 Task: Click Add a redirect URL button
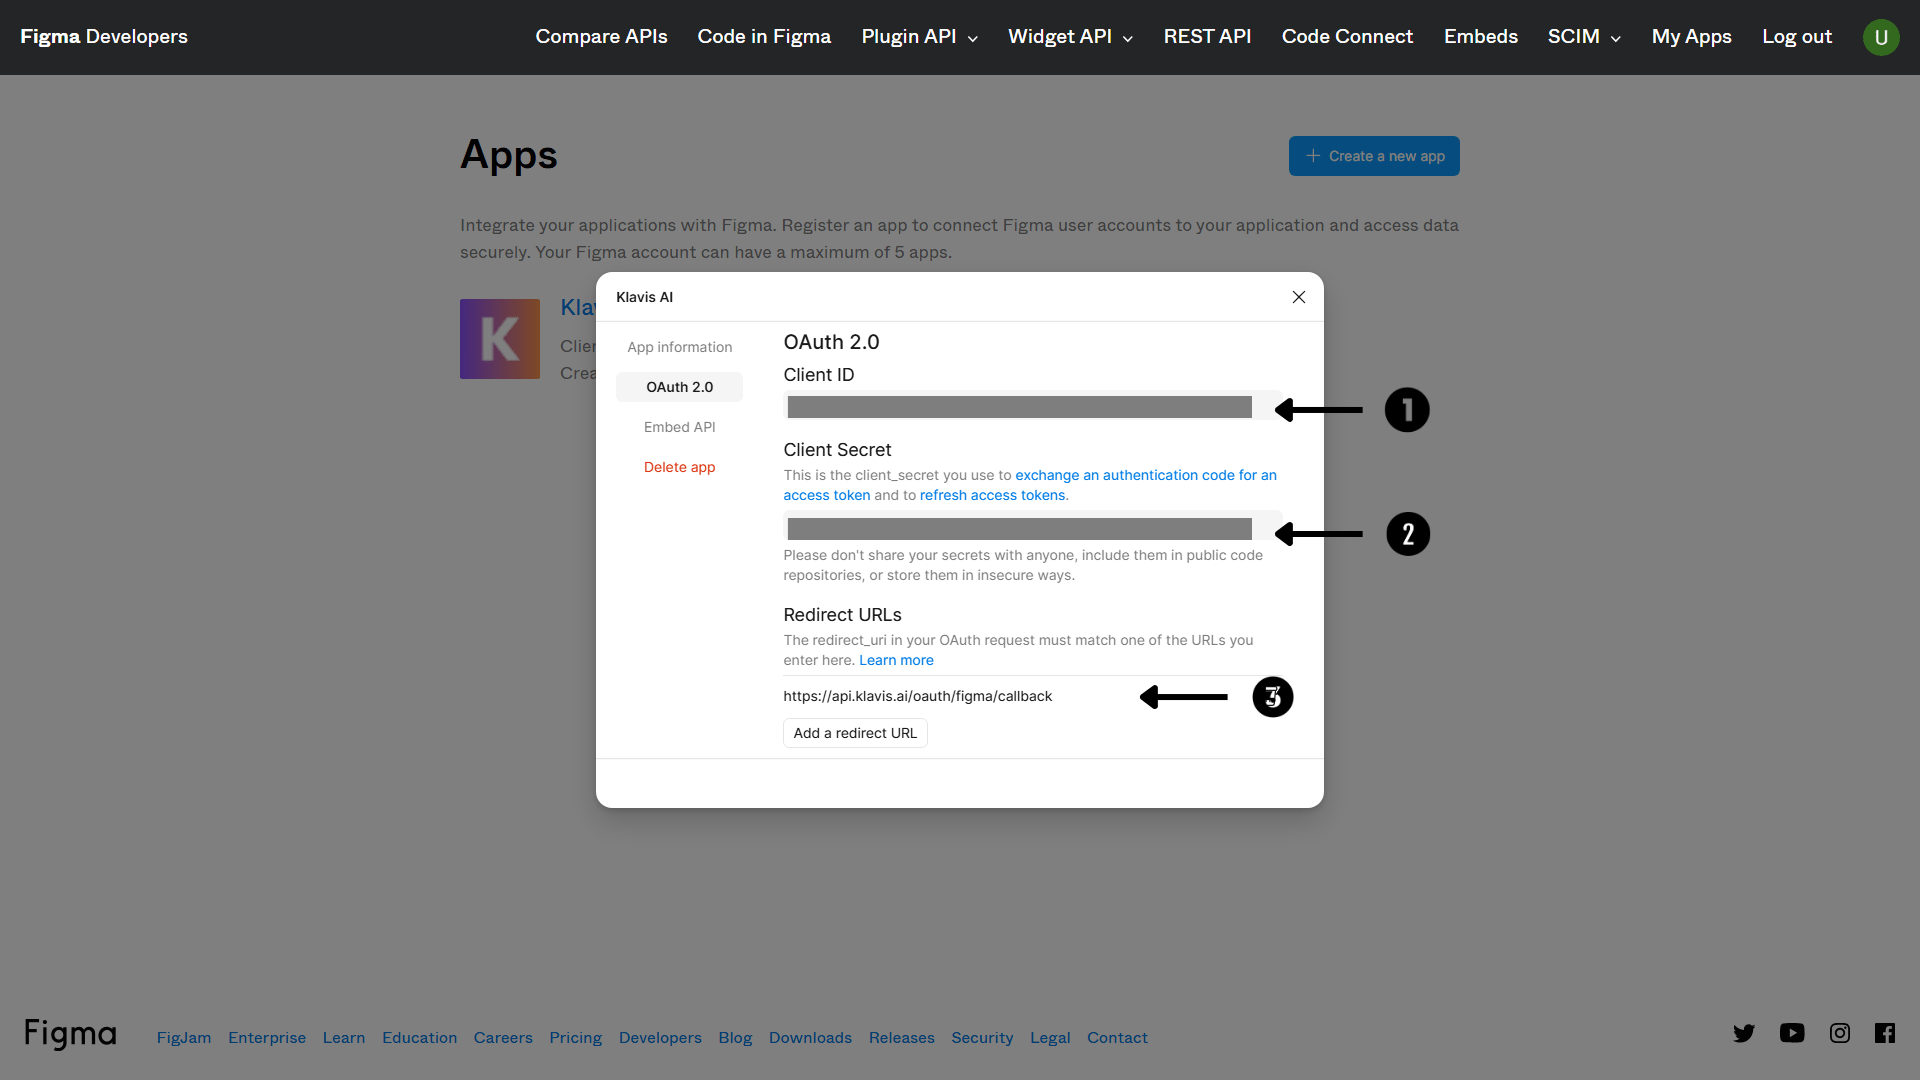tap(855, 733)
